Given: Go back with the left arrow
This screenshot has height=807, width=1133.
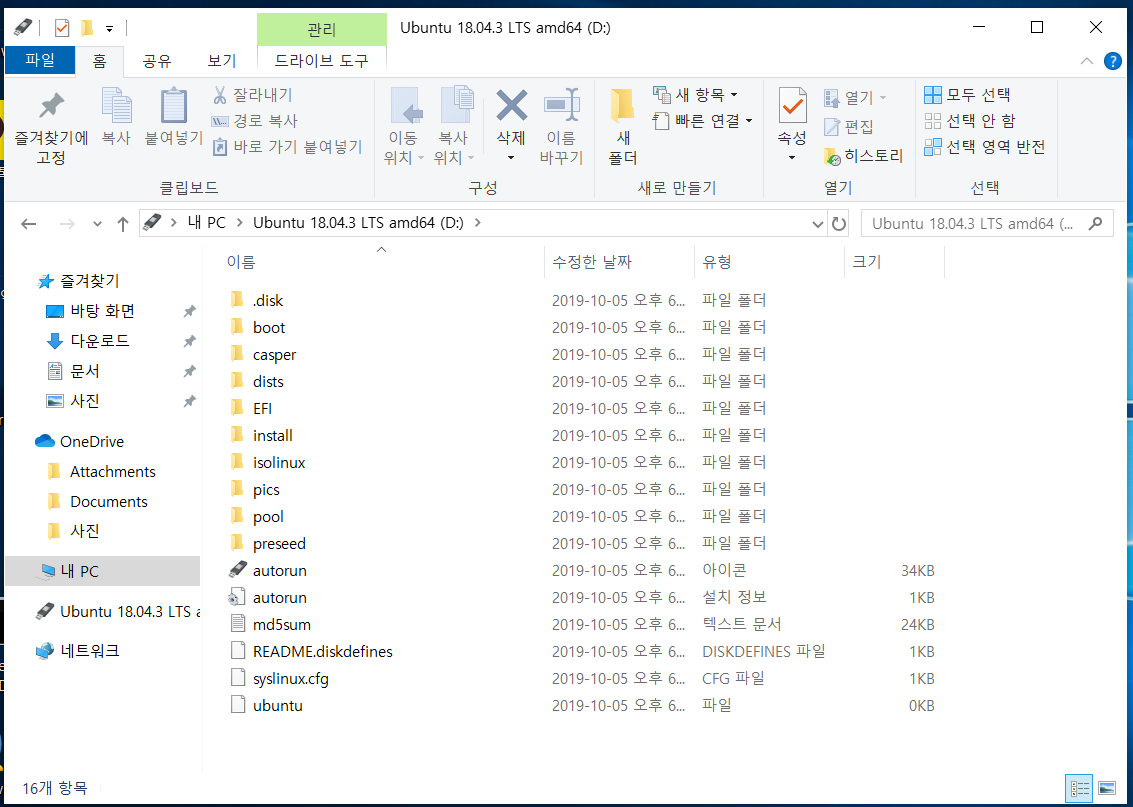Looking at the screenshot, I should tap(28, 224).
